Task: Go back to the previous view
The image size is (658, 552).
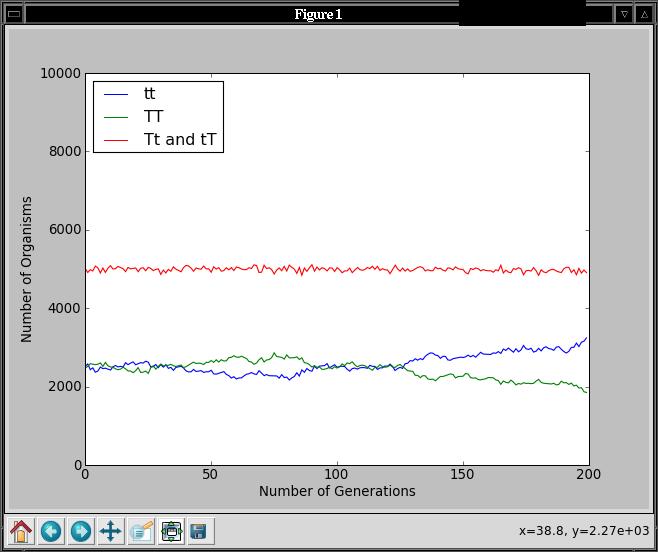Action: (51, 531)
